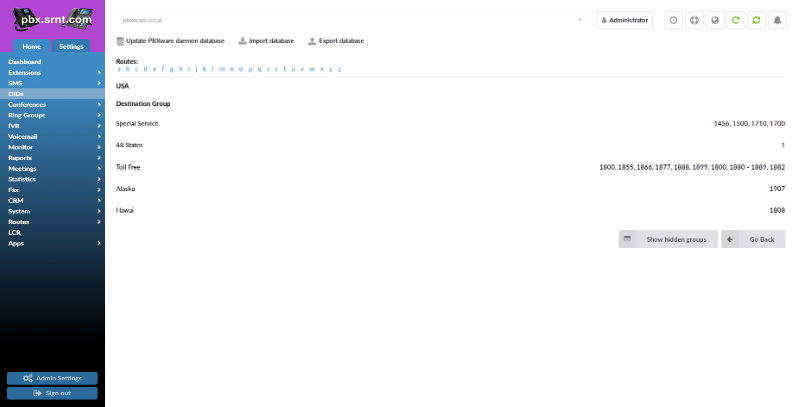Expand the Voicemail sidebar menu
Viewport: 797px width, 407px height.
[52, 136]
